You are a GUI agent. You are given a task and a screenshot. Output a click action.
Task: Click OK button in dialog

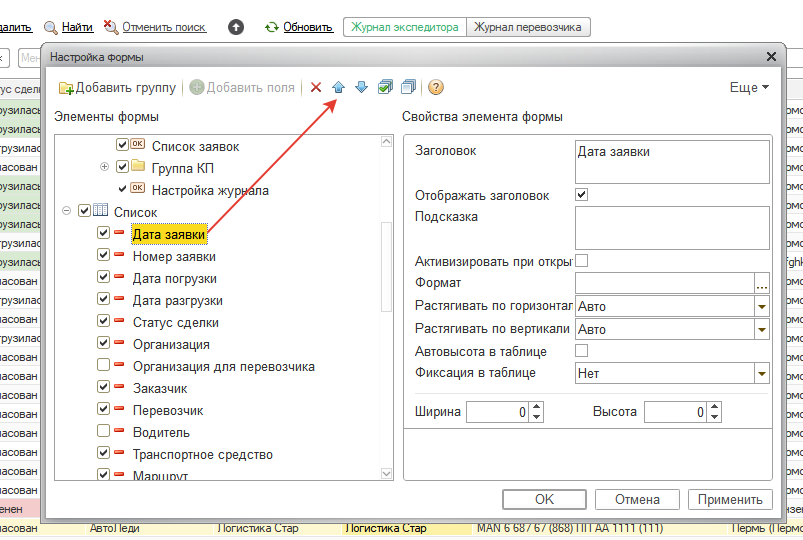pos(544,500)
